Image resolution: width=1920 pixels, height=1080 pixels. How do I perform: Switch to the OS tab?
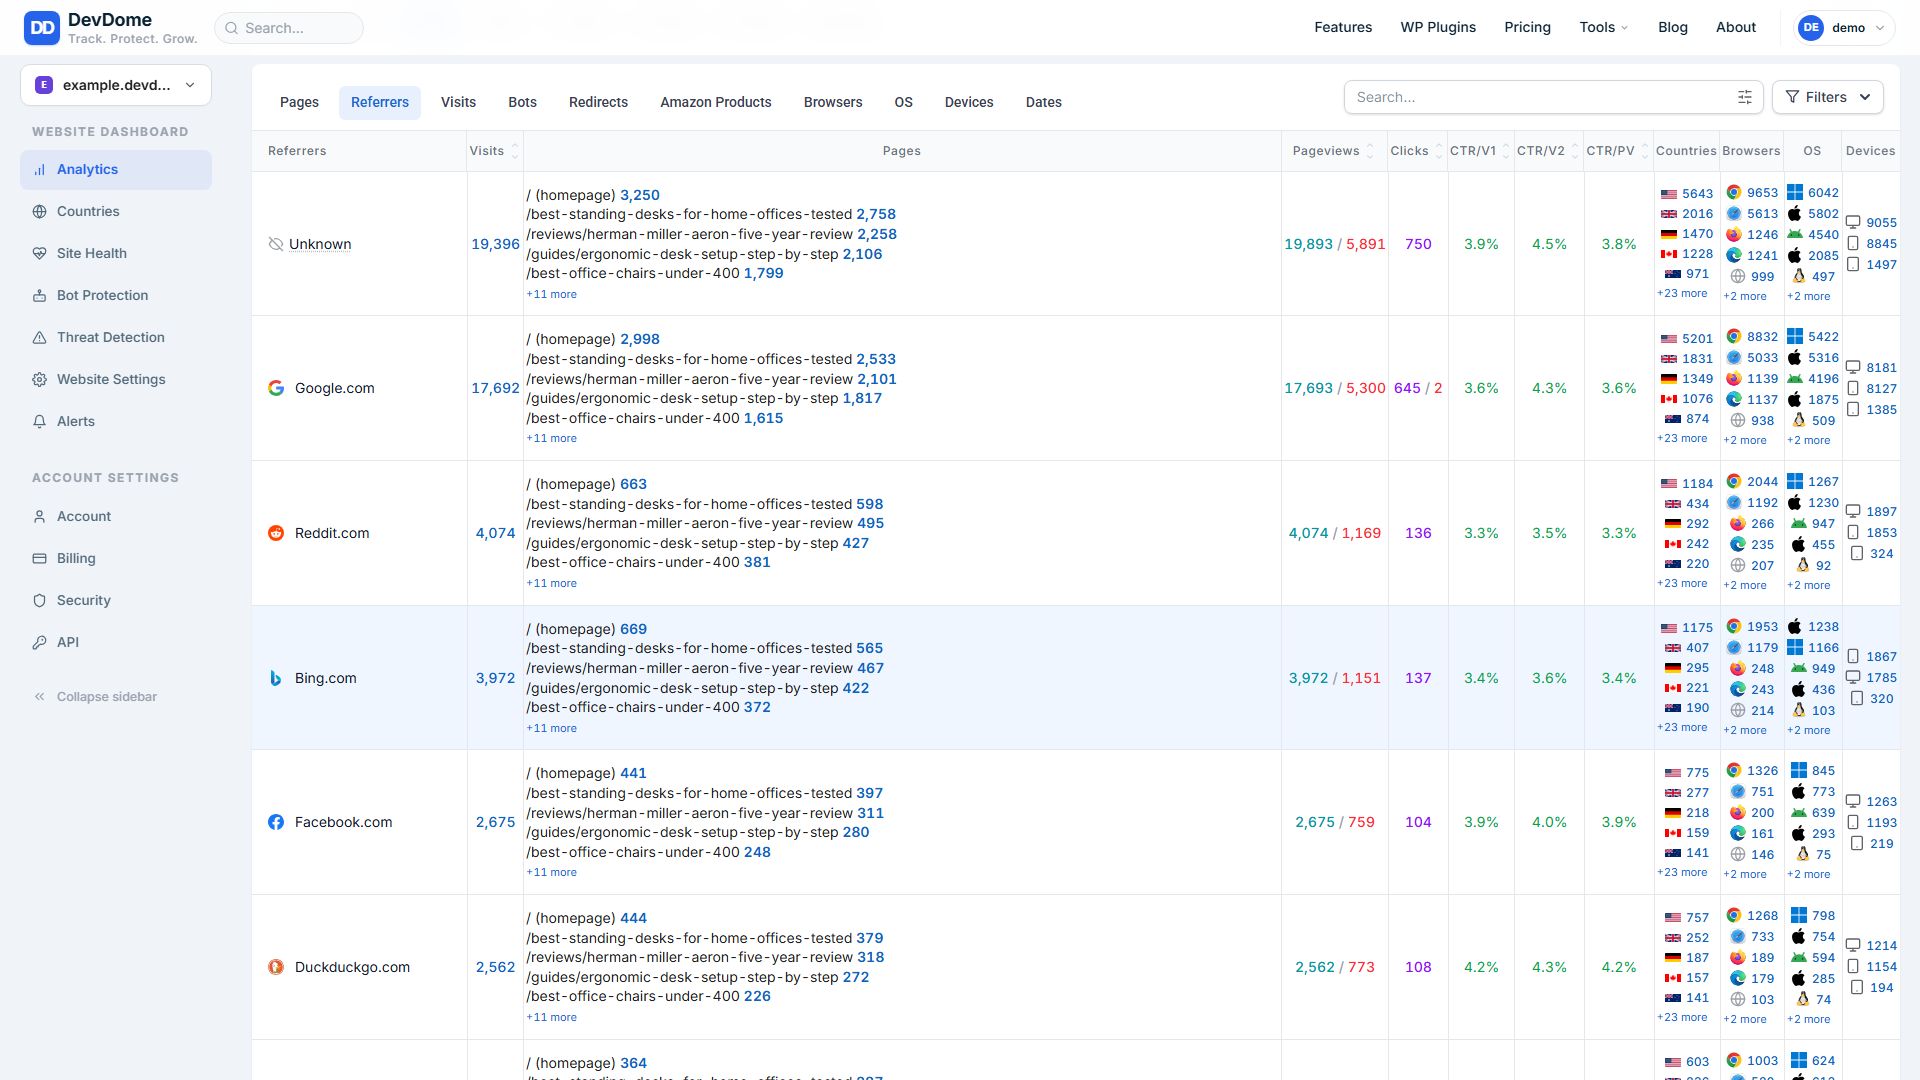(x=904, y=103)
